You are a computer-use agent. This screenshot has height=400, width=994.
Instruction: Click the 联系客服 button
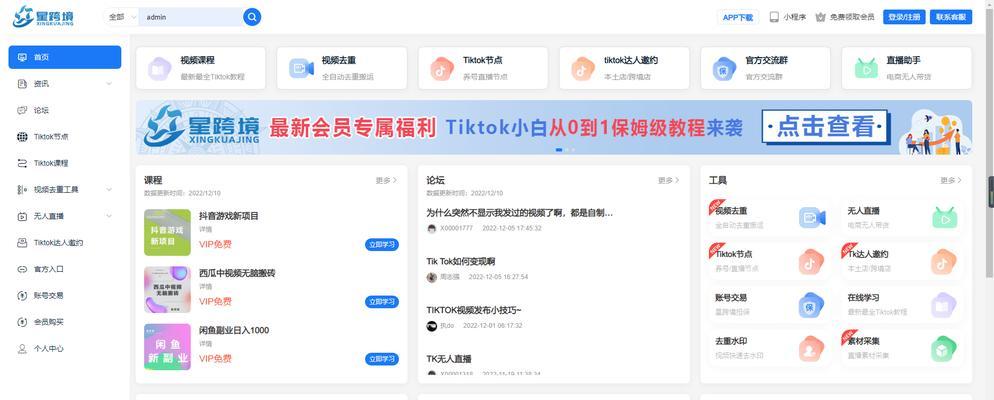click(951, 17)
